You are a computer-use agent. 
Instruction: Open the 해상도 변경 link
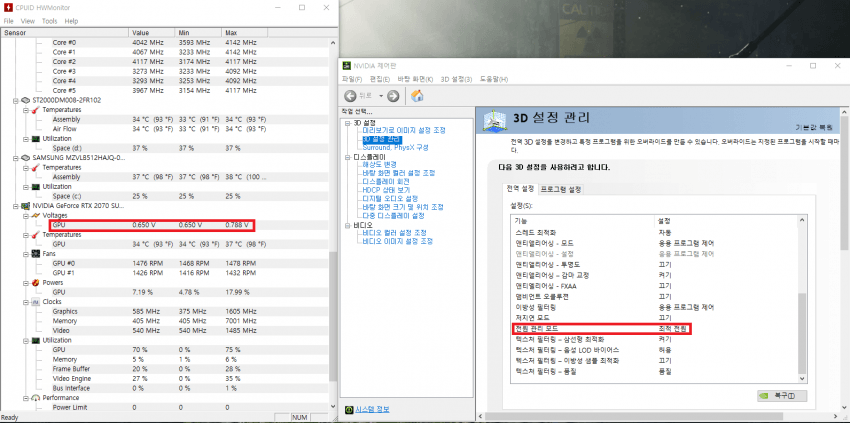(379, 164)
